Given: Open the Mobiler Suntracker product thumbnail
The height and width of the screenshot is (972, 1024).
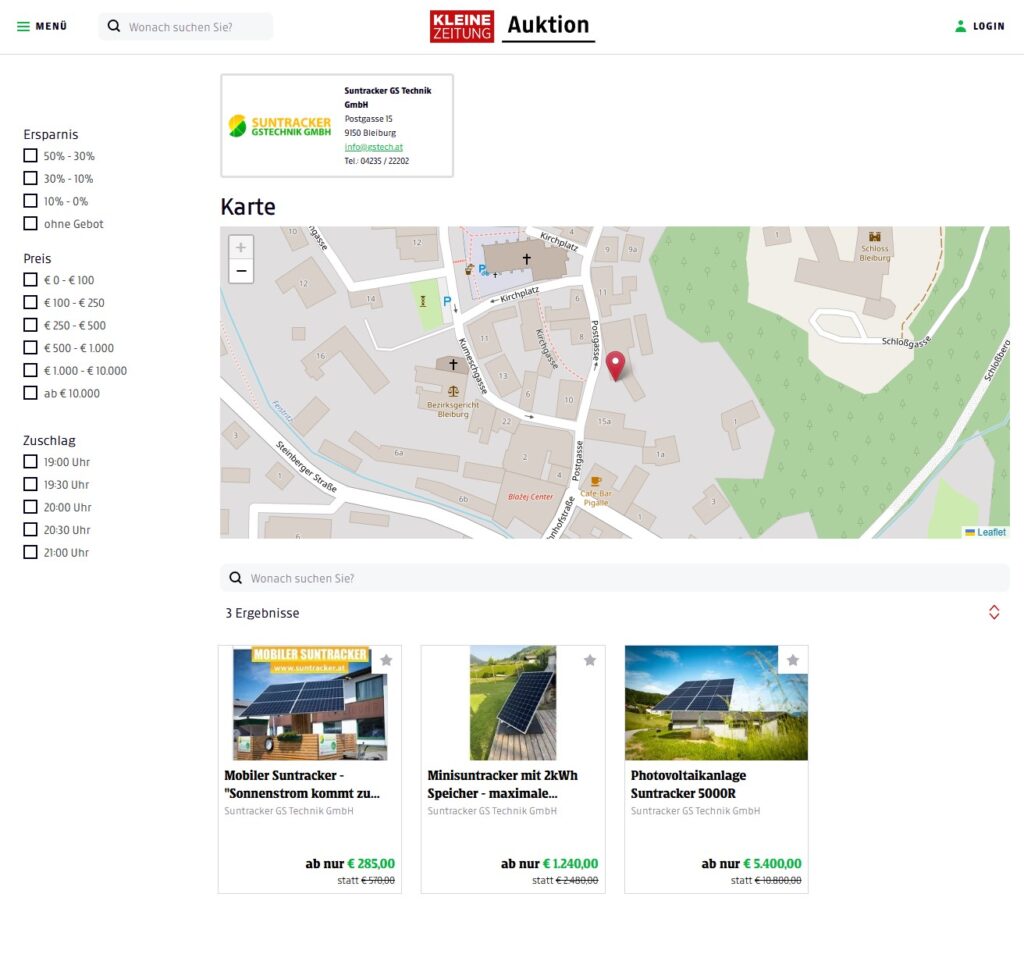Looking at the screenshot, I should (x=310, y=703).
